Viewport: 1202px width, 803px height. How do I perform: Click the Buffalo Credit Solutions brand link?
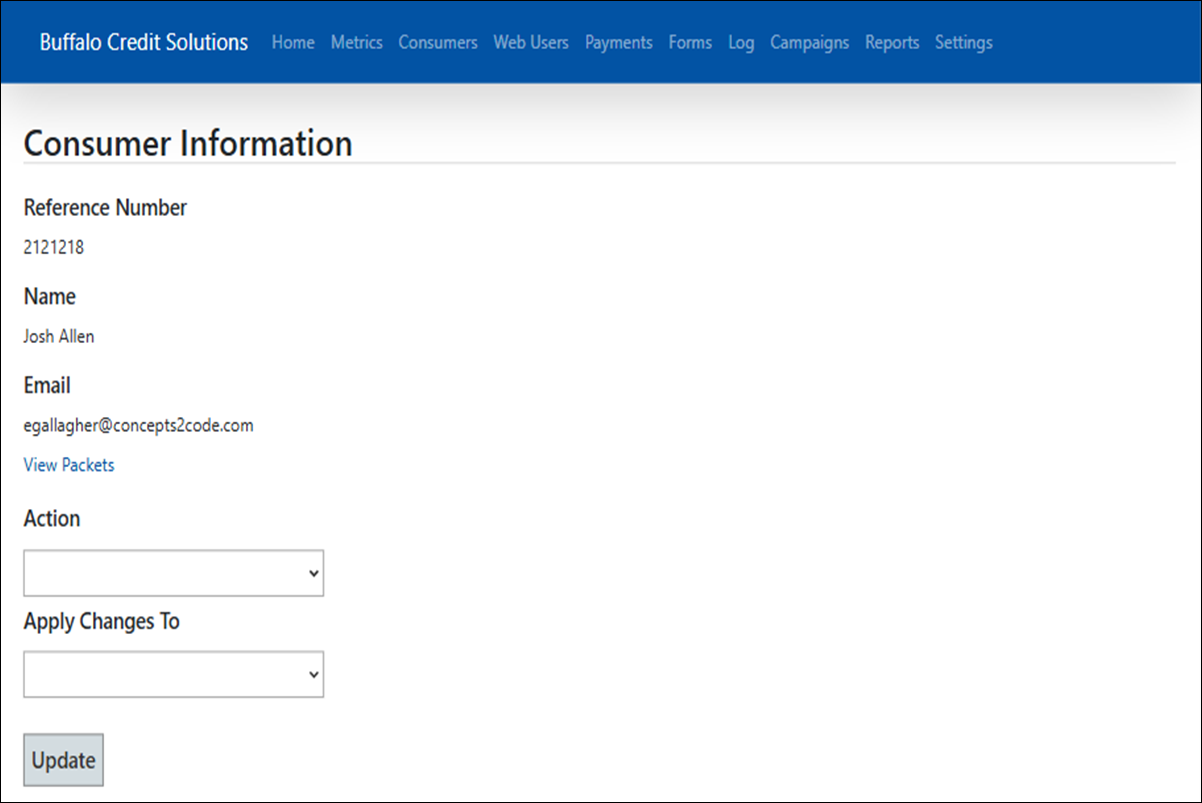[144, 43]
